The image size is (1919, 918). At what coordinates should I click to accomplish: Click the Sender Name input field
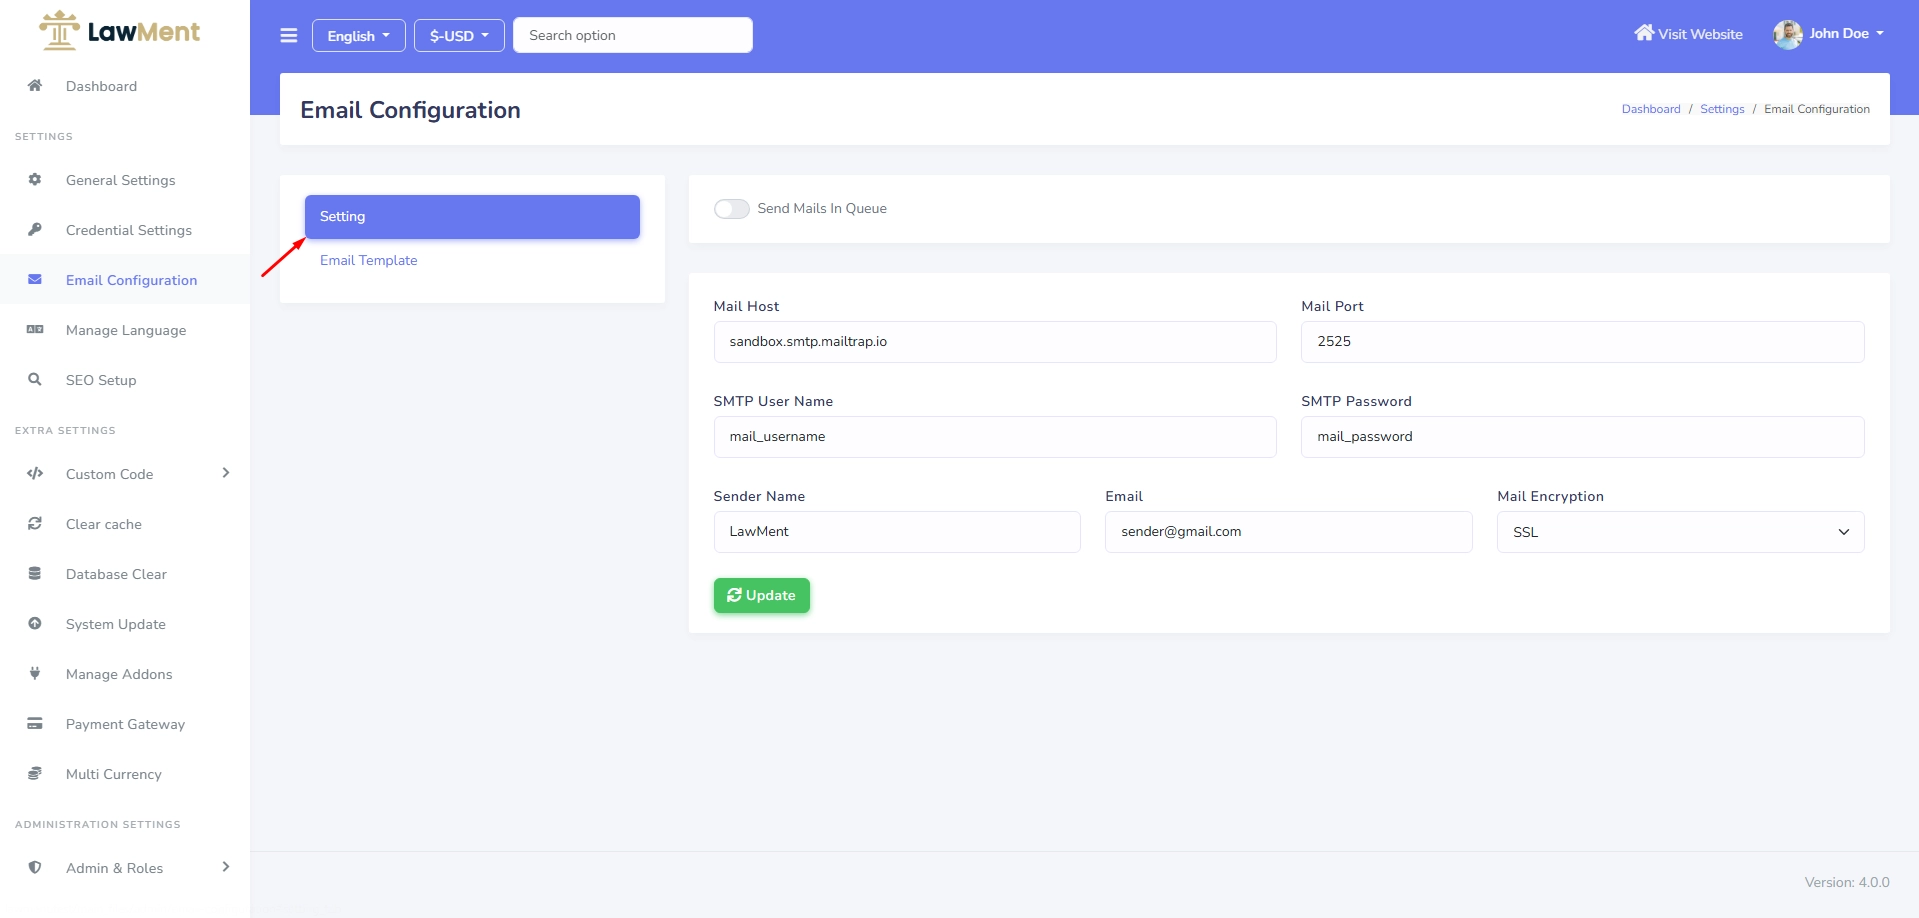tap(897, 532)
